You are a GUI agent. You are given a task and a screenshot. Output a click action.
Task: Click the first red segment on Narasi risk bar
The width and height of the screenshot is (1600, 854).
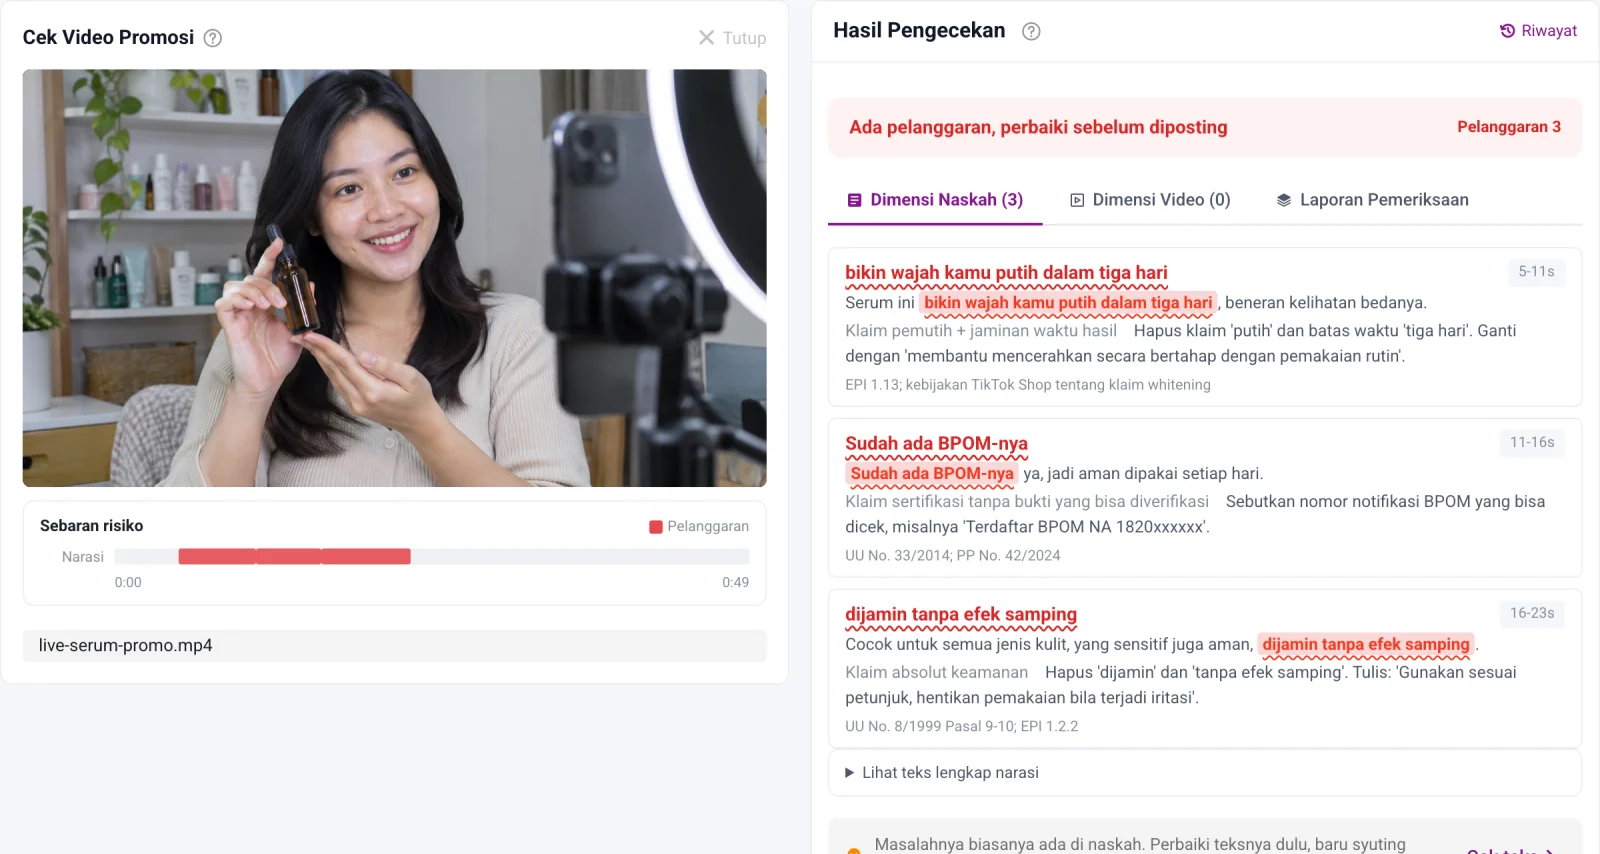click(217, 557)
